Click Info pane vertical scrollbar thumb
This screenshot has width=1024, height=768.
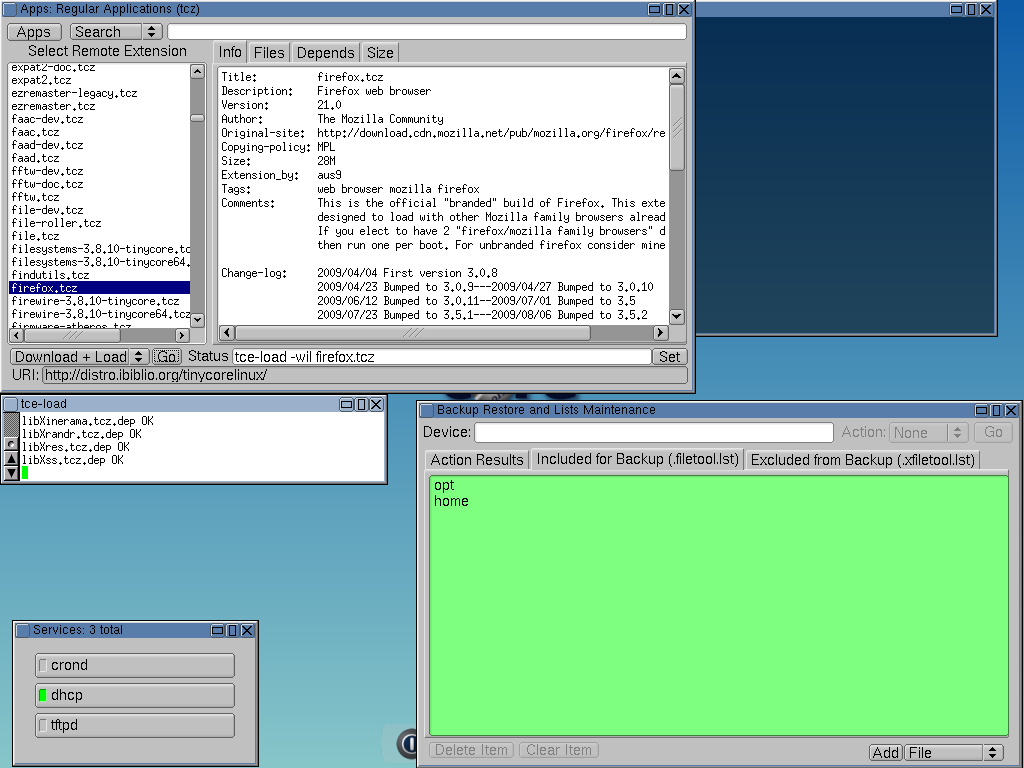(677, 127)
